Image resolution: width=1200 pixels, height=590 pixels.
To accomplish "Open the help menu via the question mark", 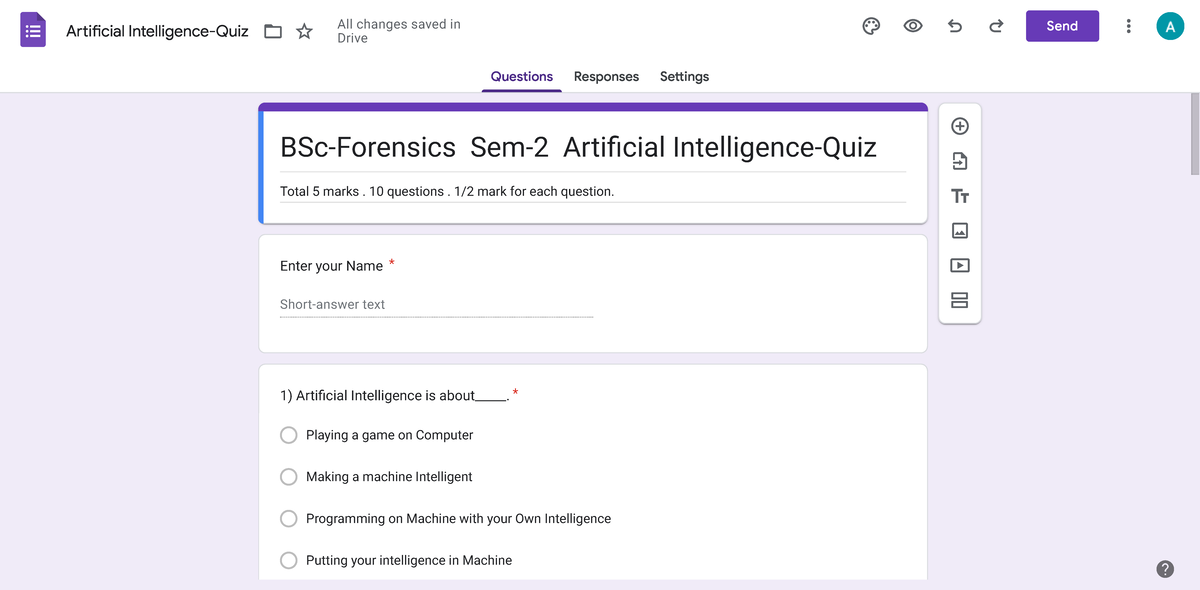I will click(x=1165, y=568).
